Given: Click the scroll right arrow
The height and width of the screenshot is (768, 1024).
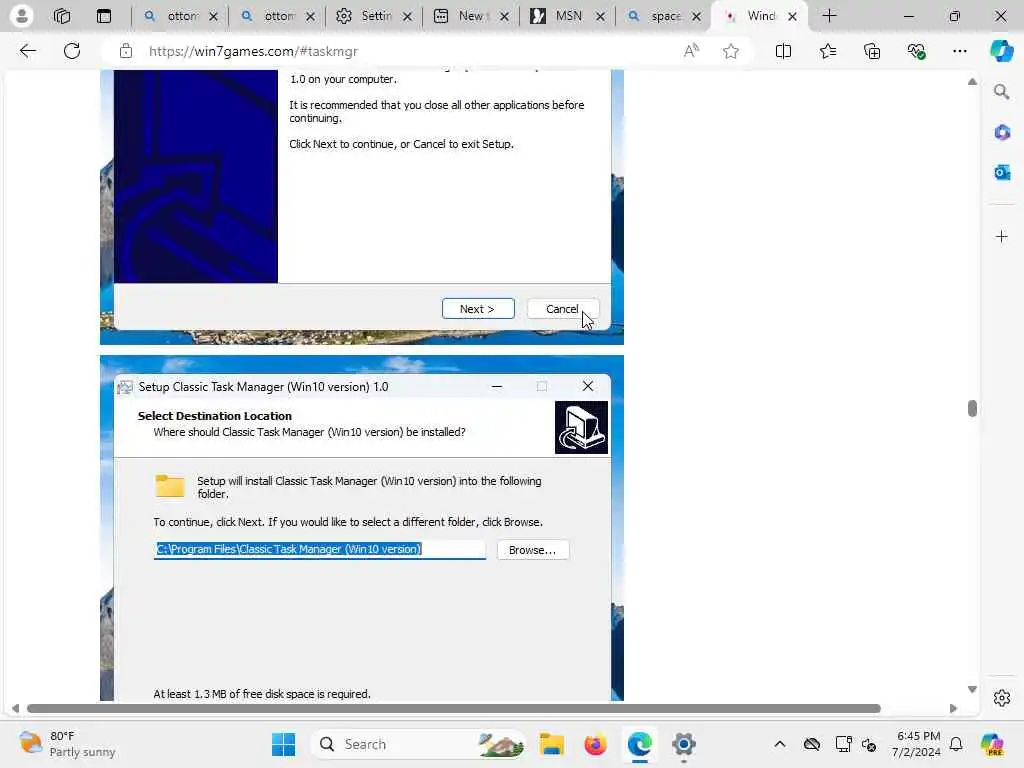Looking at the screenshot, I should tap(953, 709).
